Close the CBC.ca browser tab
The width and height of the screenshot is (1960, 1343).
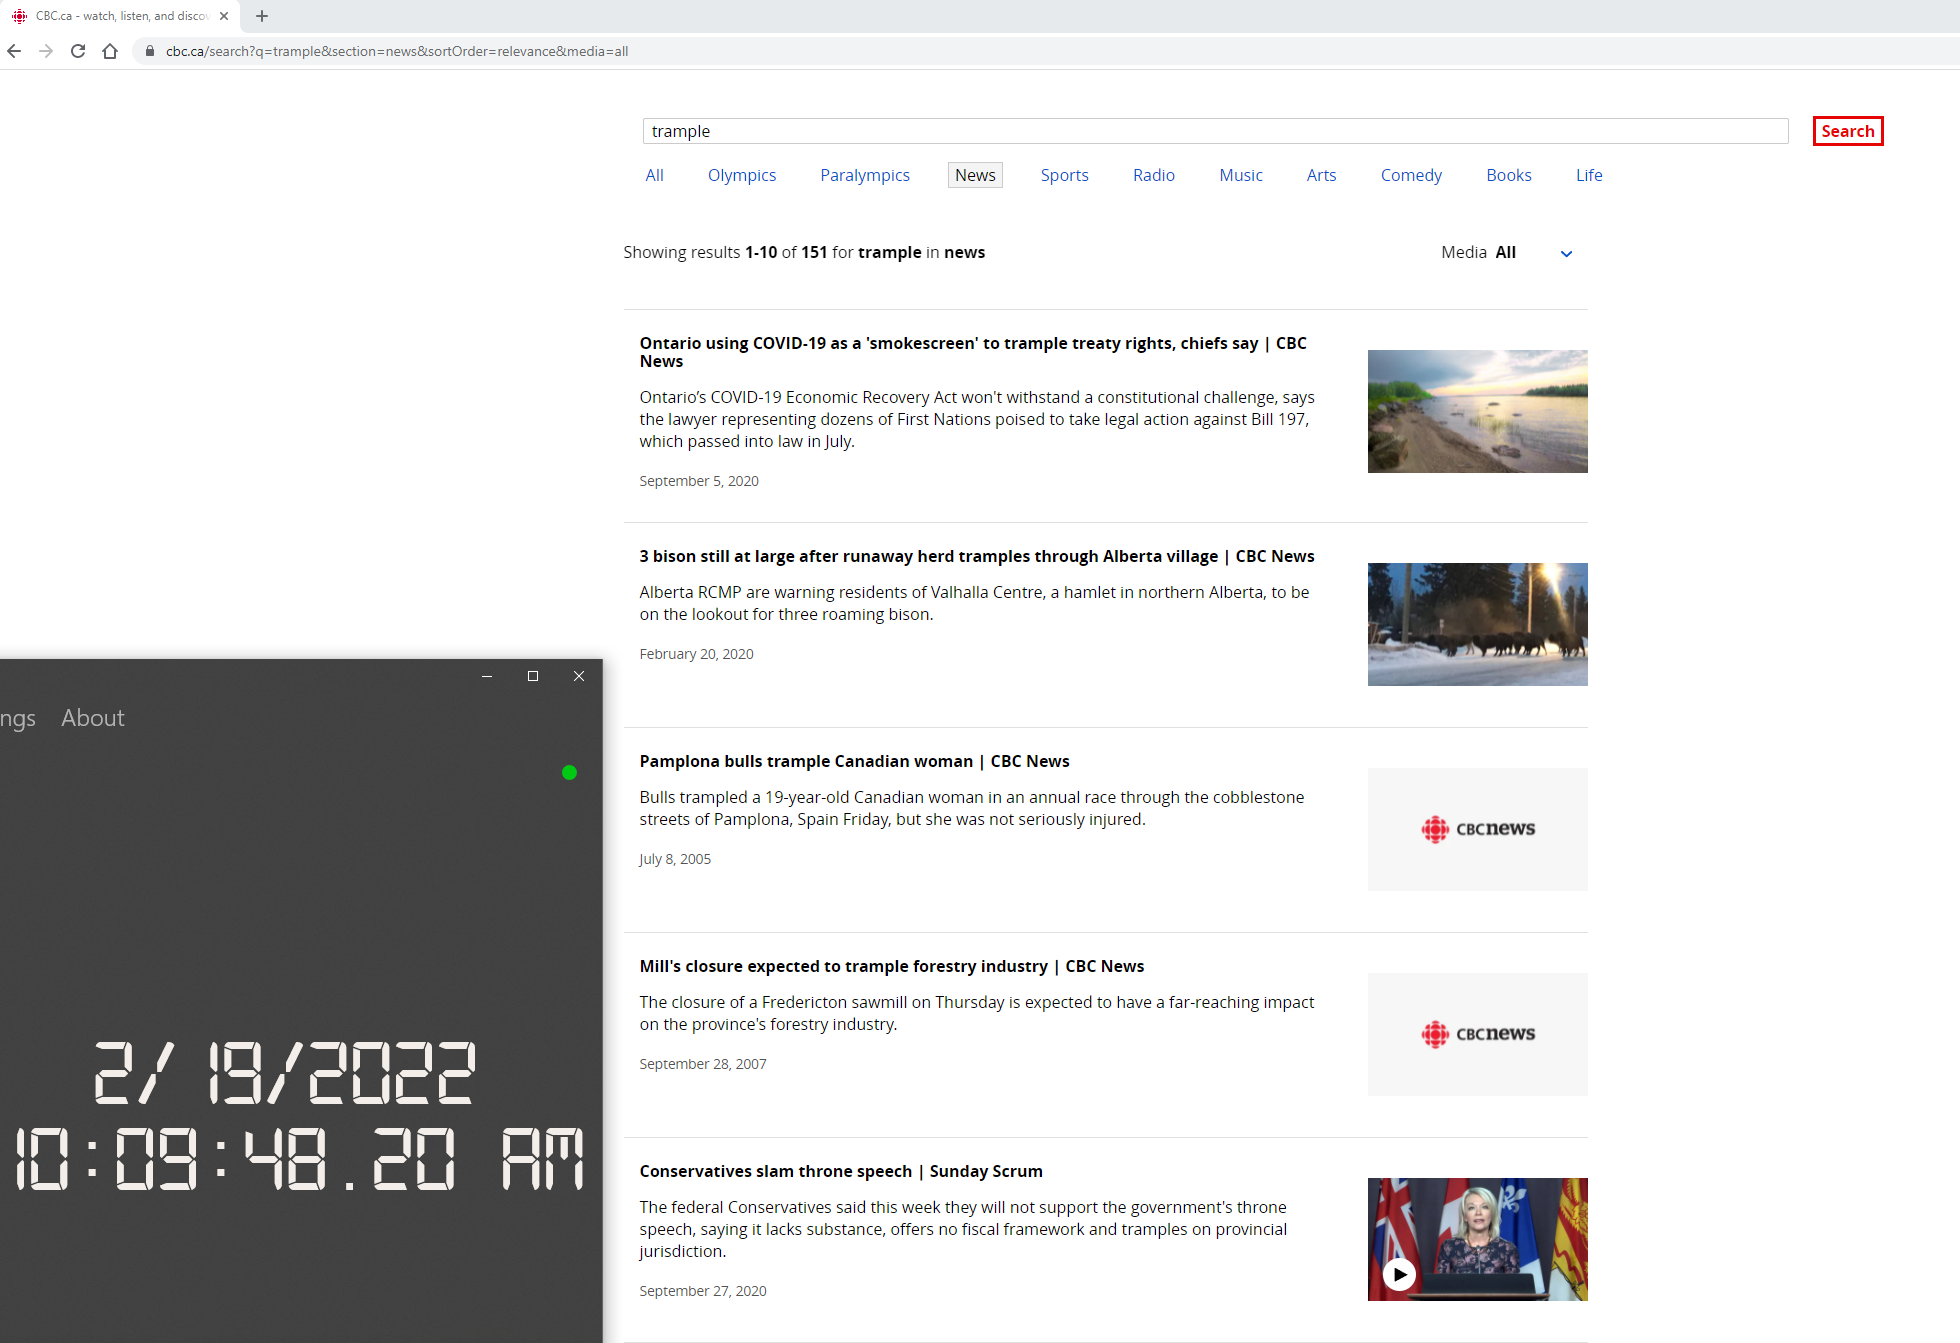(x=224, y=16)
